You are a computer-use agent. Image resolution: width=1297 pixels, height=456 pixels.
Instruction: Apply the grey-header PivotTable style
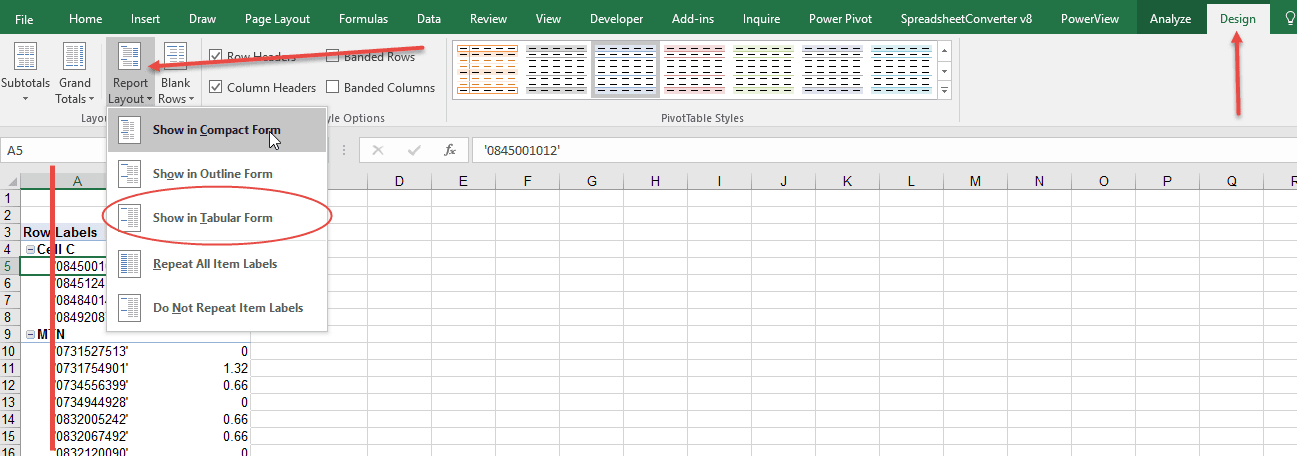556,70
